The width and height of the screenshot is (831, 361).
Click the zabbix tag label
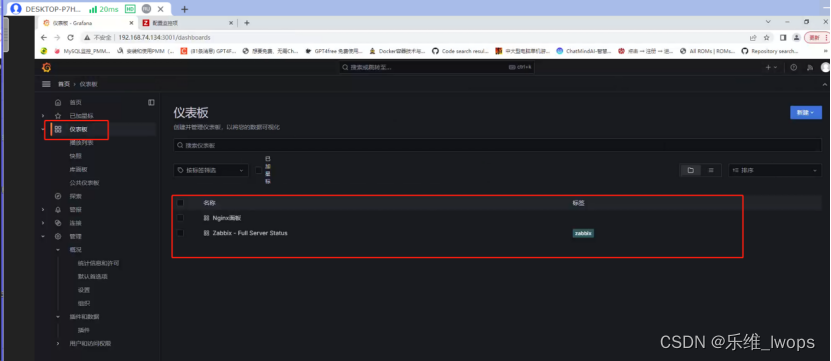coord(583,233)
